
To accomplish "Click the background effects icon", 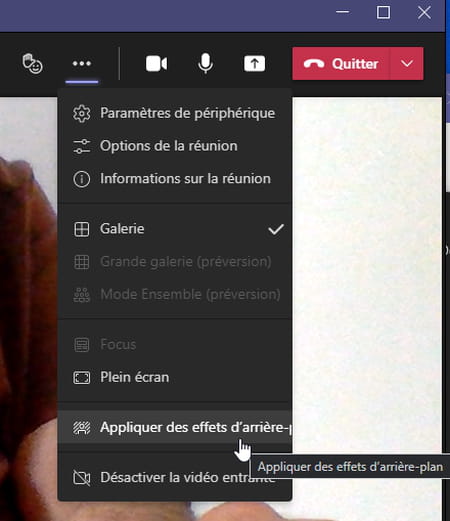I will 82,428.
